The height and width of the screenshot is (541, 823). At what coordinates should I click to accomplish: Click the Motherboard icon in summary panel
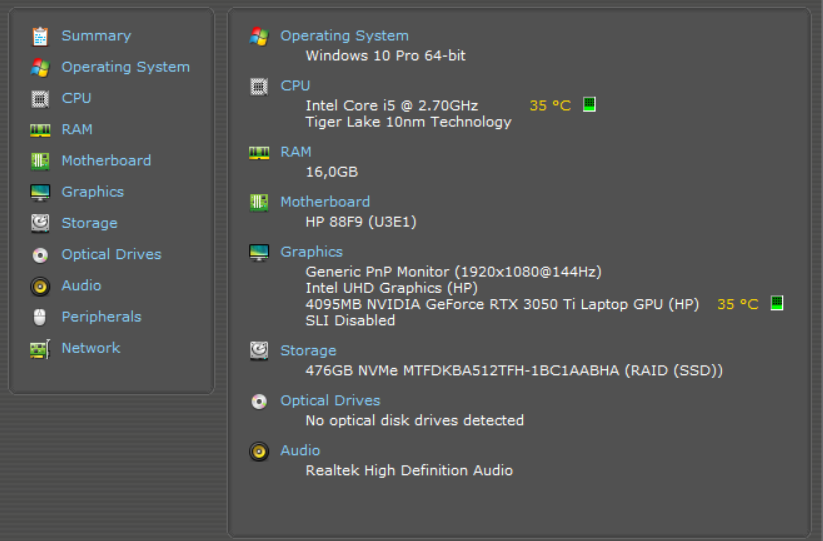tap(259, 203)
